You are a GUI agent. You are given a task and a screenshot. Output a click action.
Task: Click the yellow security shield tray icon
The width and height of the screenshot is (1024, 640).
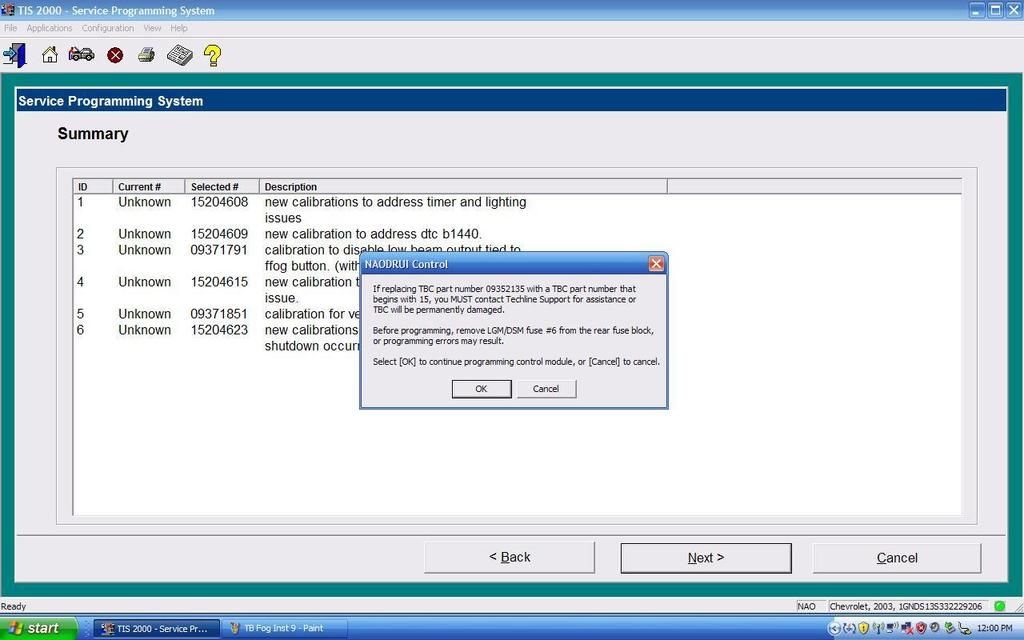coord(863,629)
